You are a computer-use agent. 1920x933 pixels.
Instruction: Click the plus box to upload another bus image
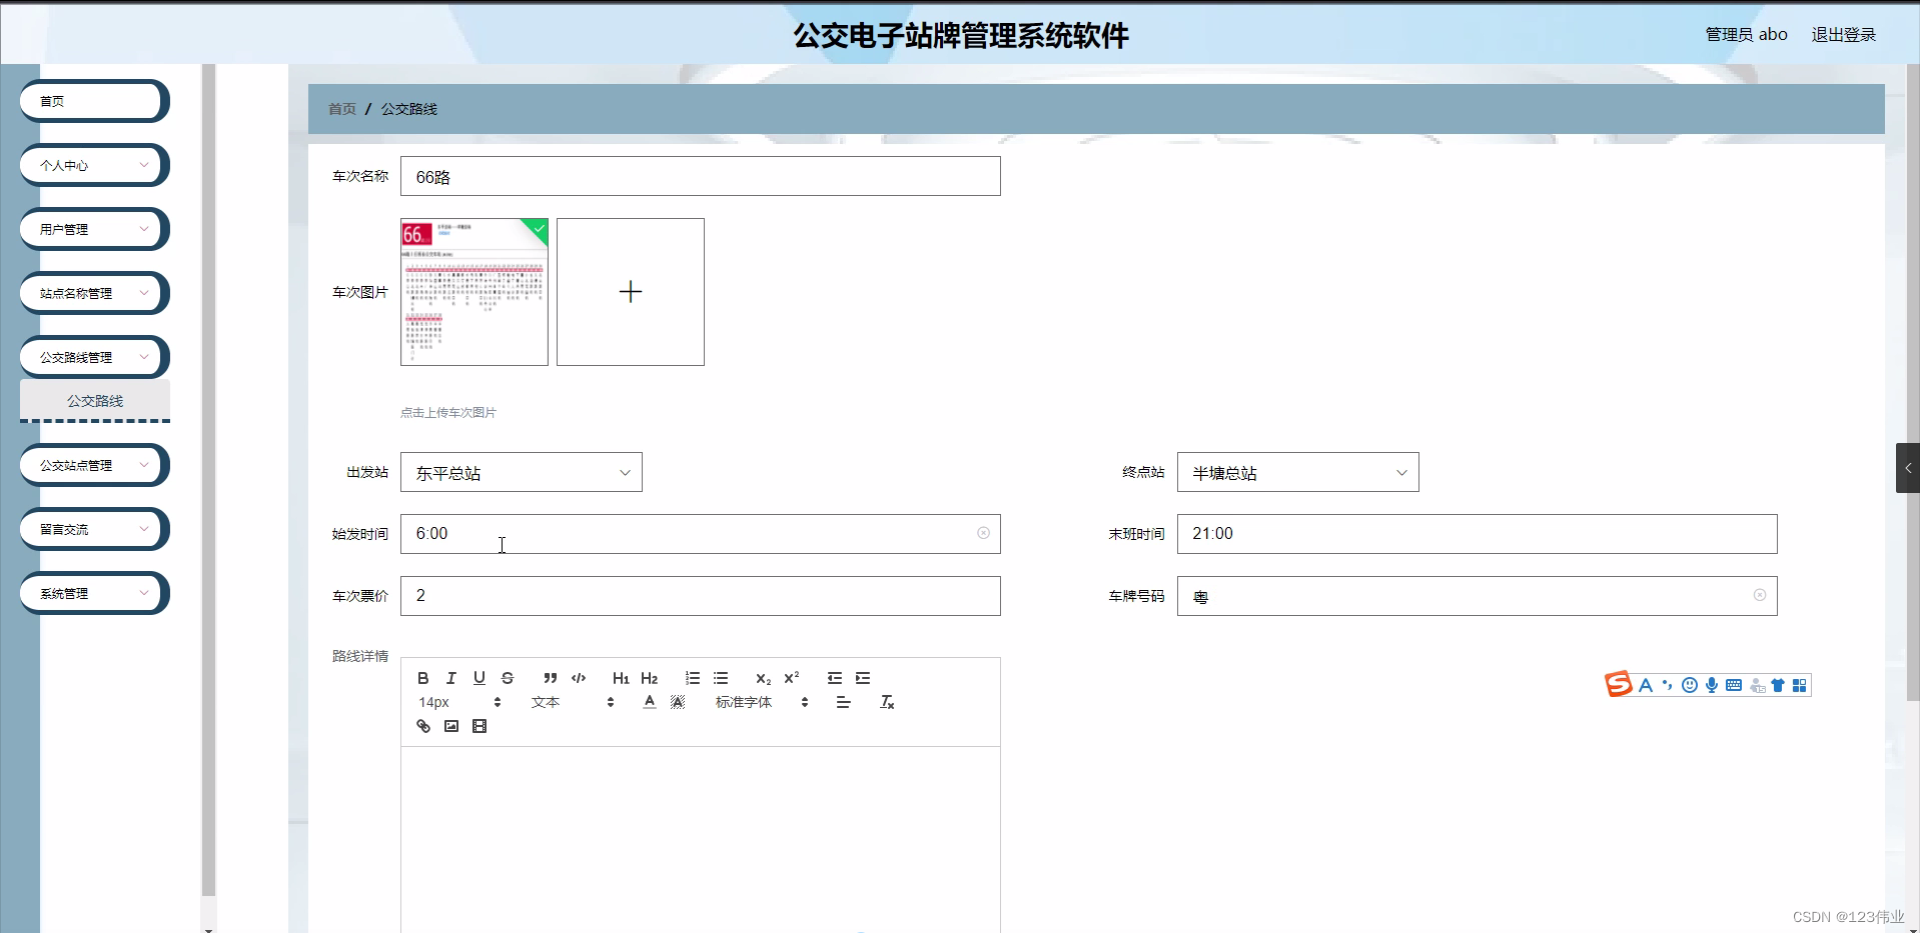(630, 291)
